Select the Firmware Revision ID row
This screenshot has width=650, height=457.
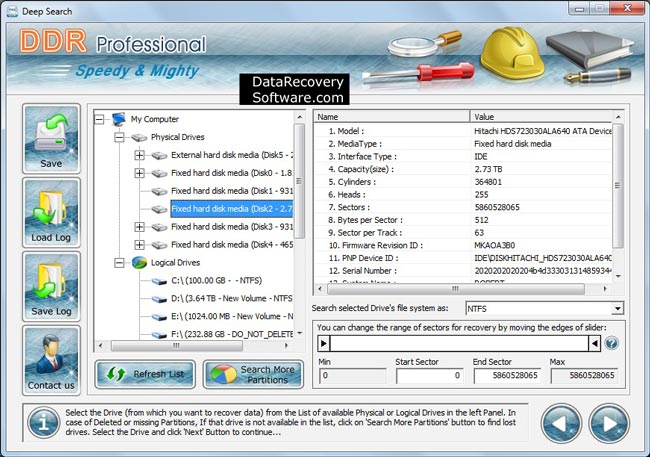point(463,246)
